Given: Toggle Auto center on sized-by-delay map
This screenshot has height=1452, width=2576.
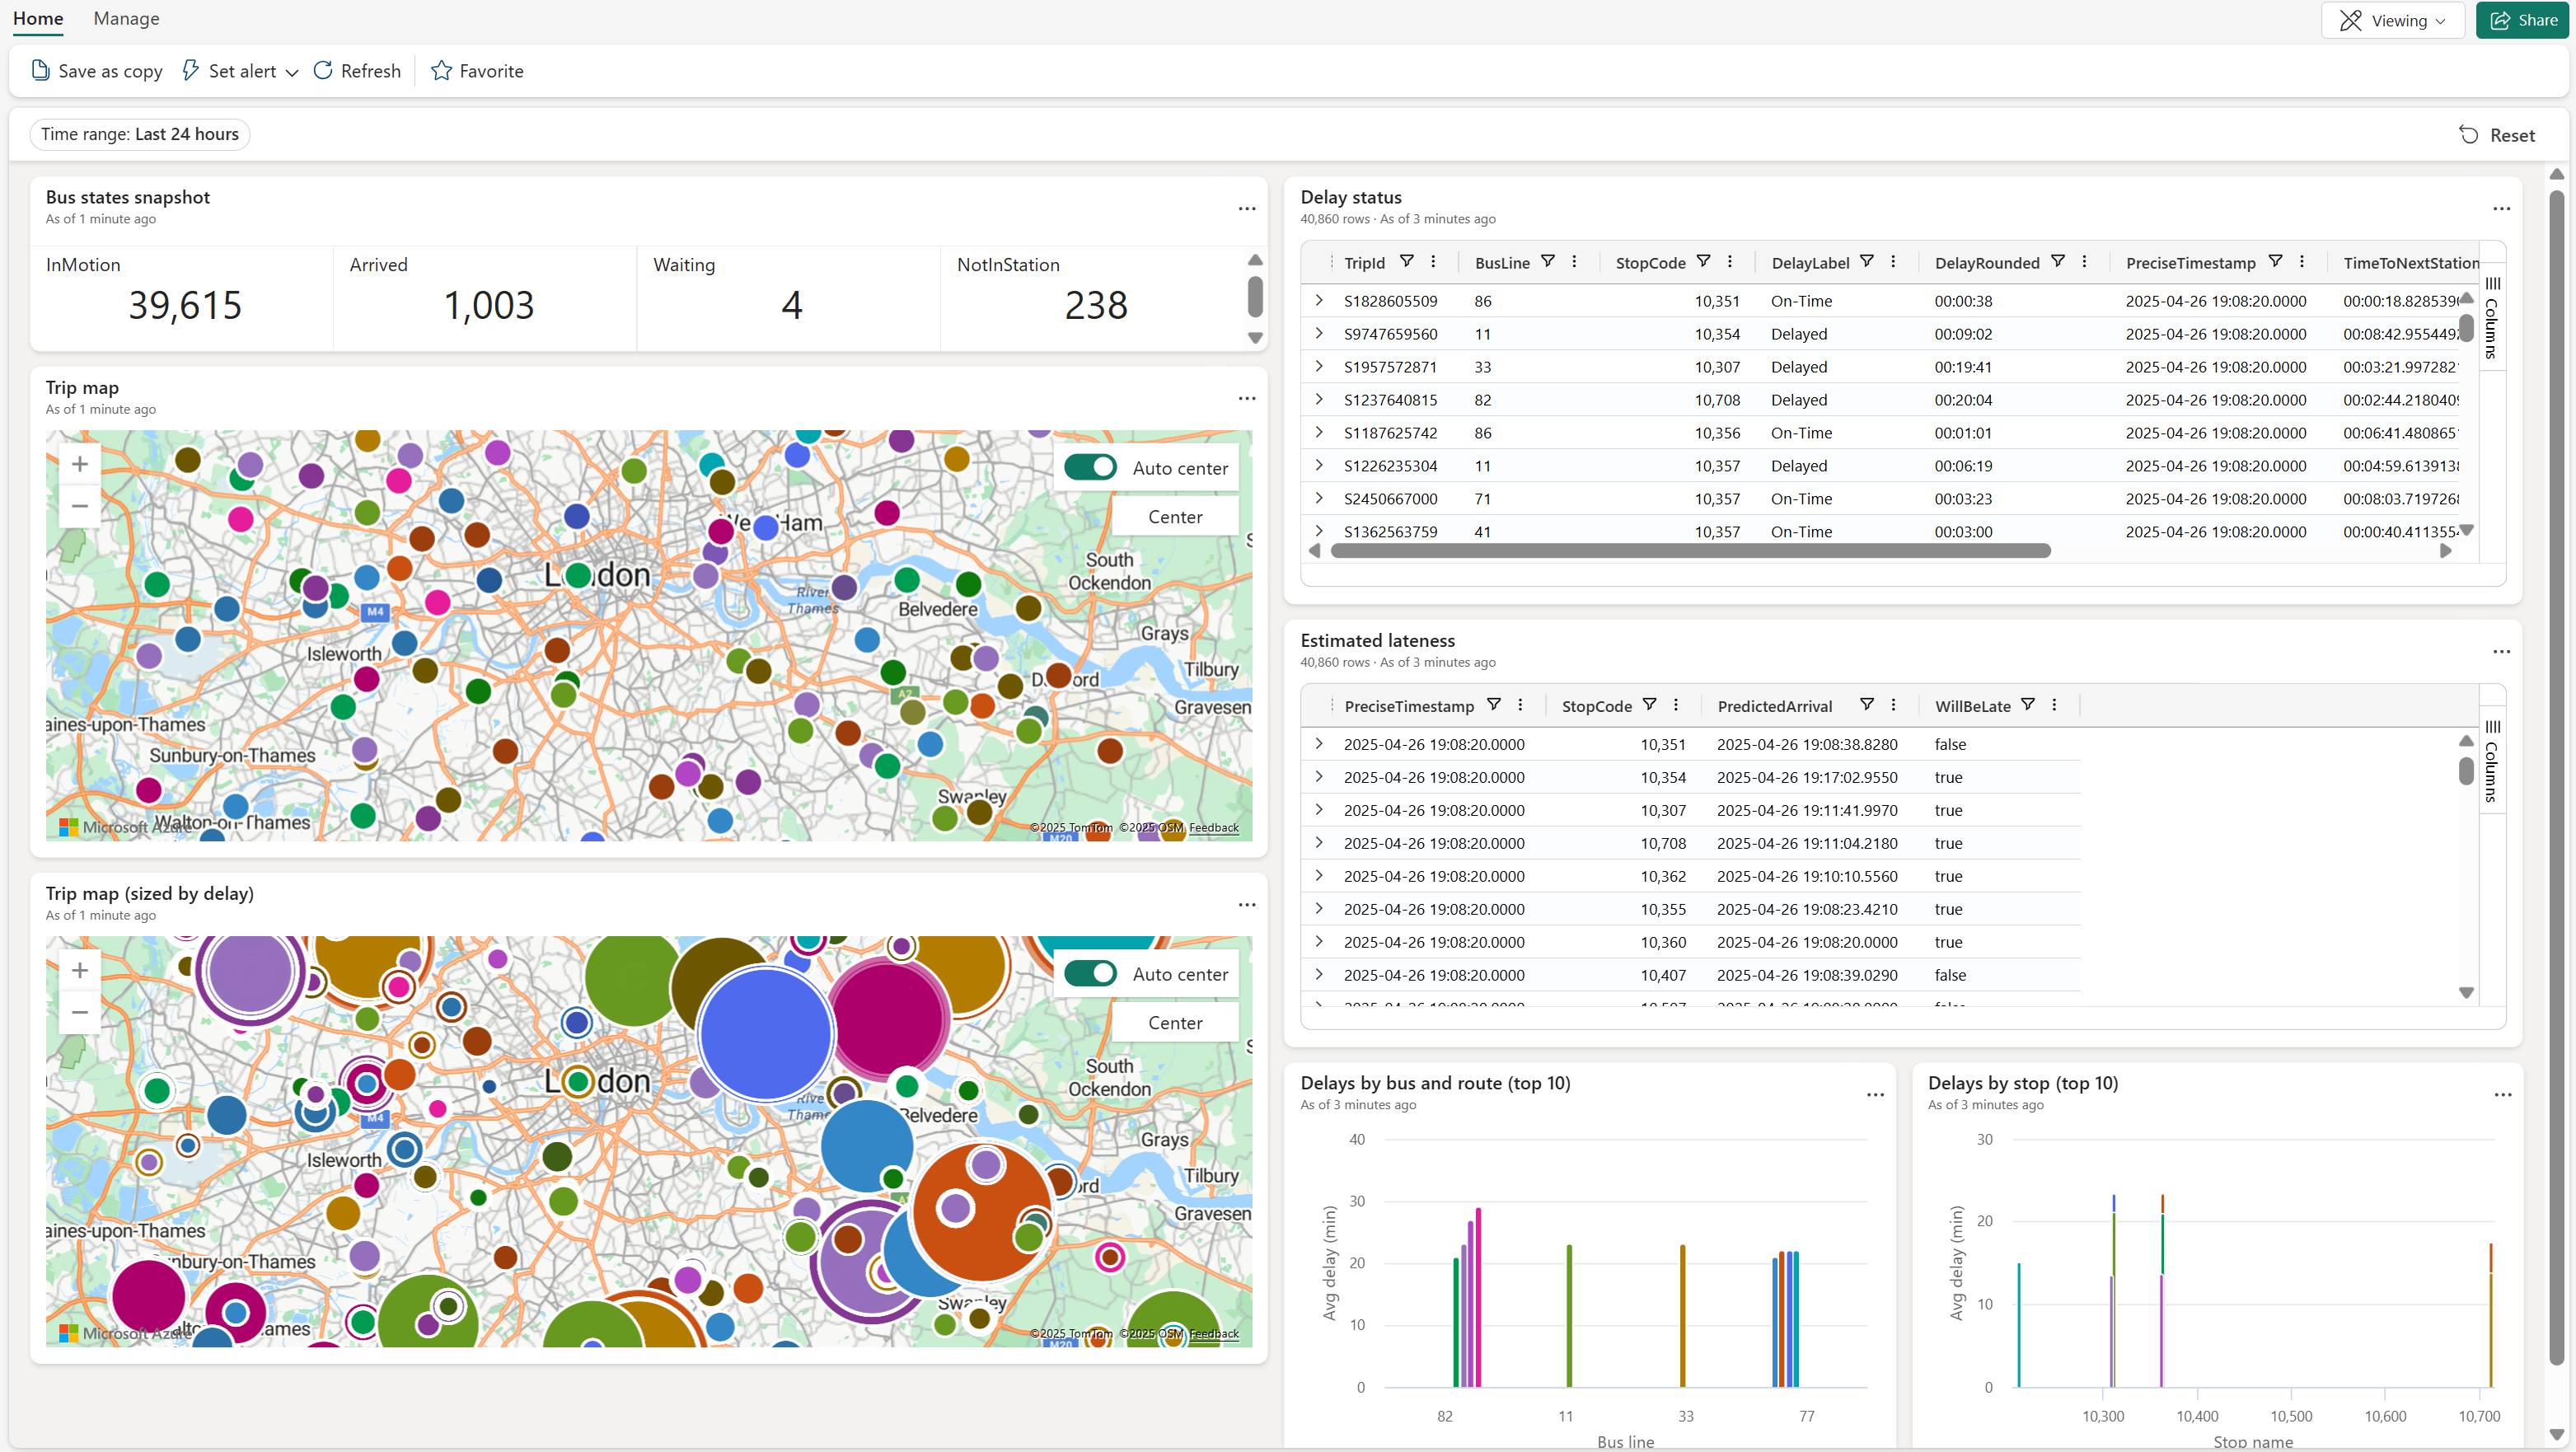Looking at the screenshot, I should coord(1090,974).
